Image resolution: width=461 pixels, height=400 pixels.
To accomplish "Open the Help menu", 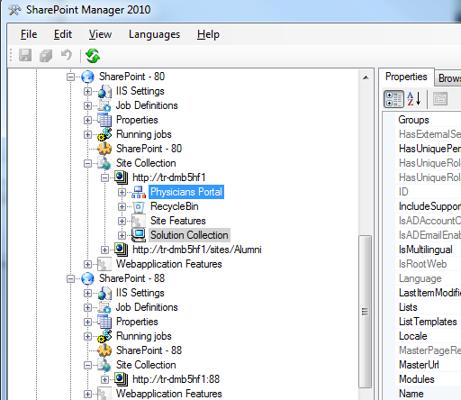I will coord(208,34).
